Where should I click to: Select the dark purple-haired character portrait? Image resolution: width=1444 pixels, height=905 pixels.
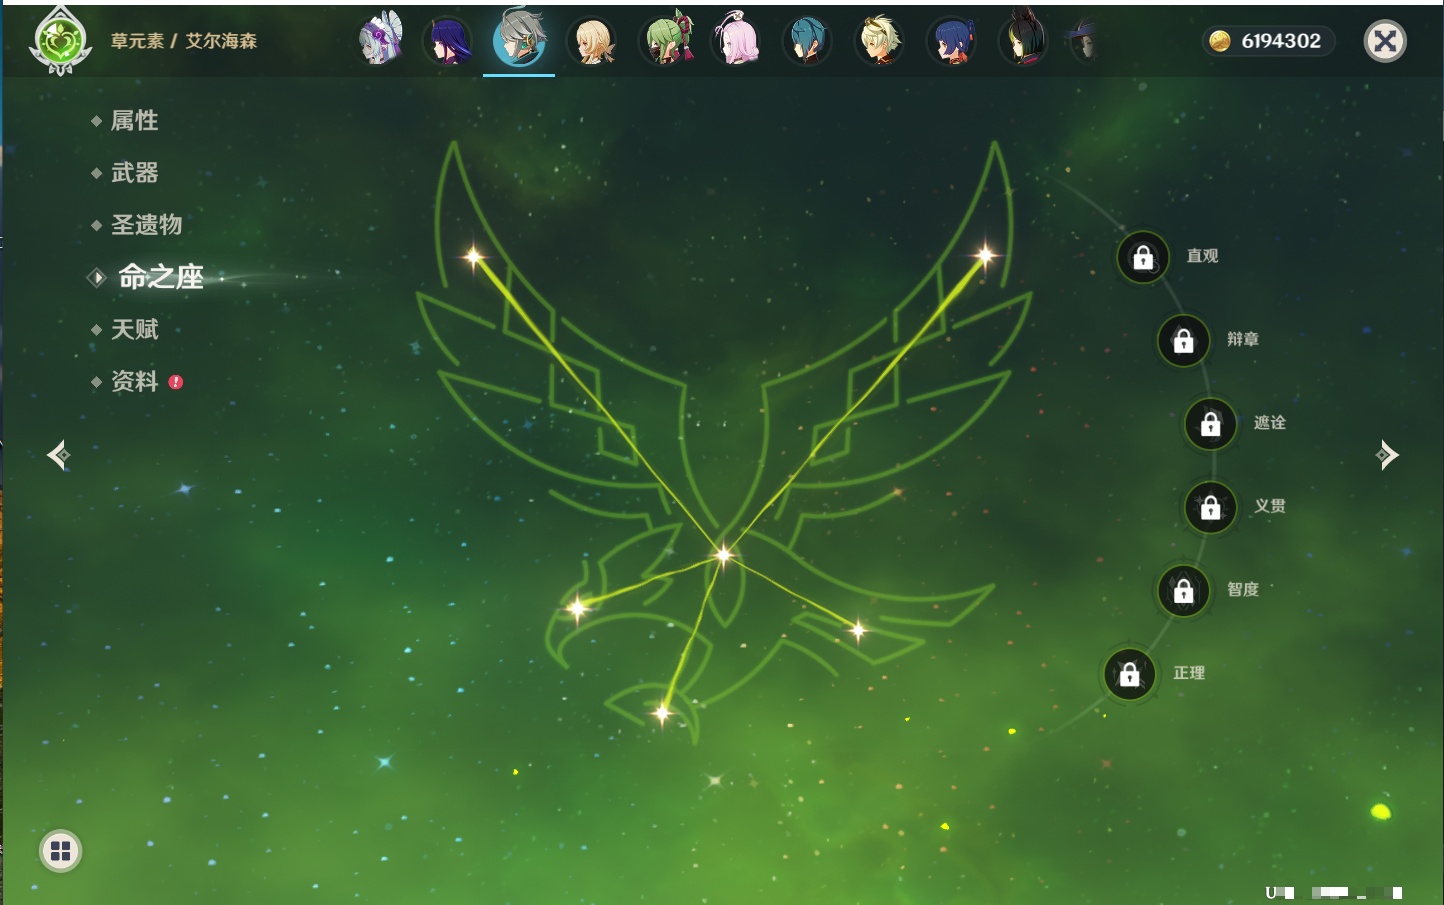click(448, 41)
